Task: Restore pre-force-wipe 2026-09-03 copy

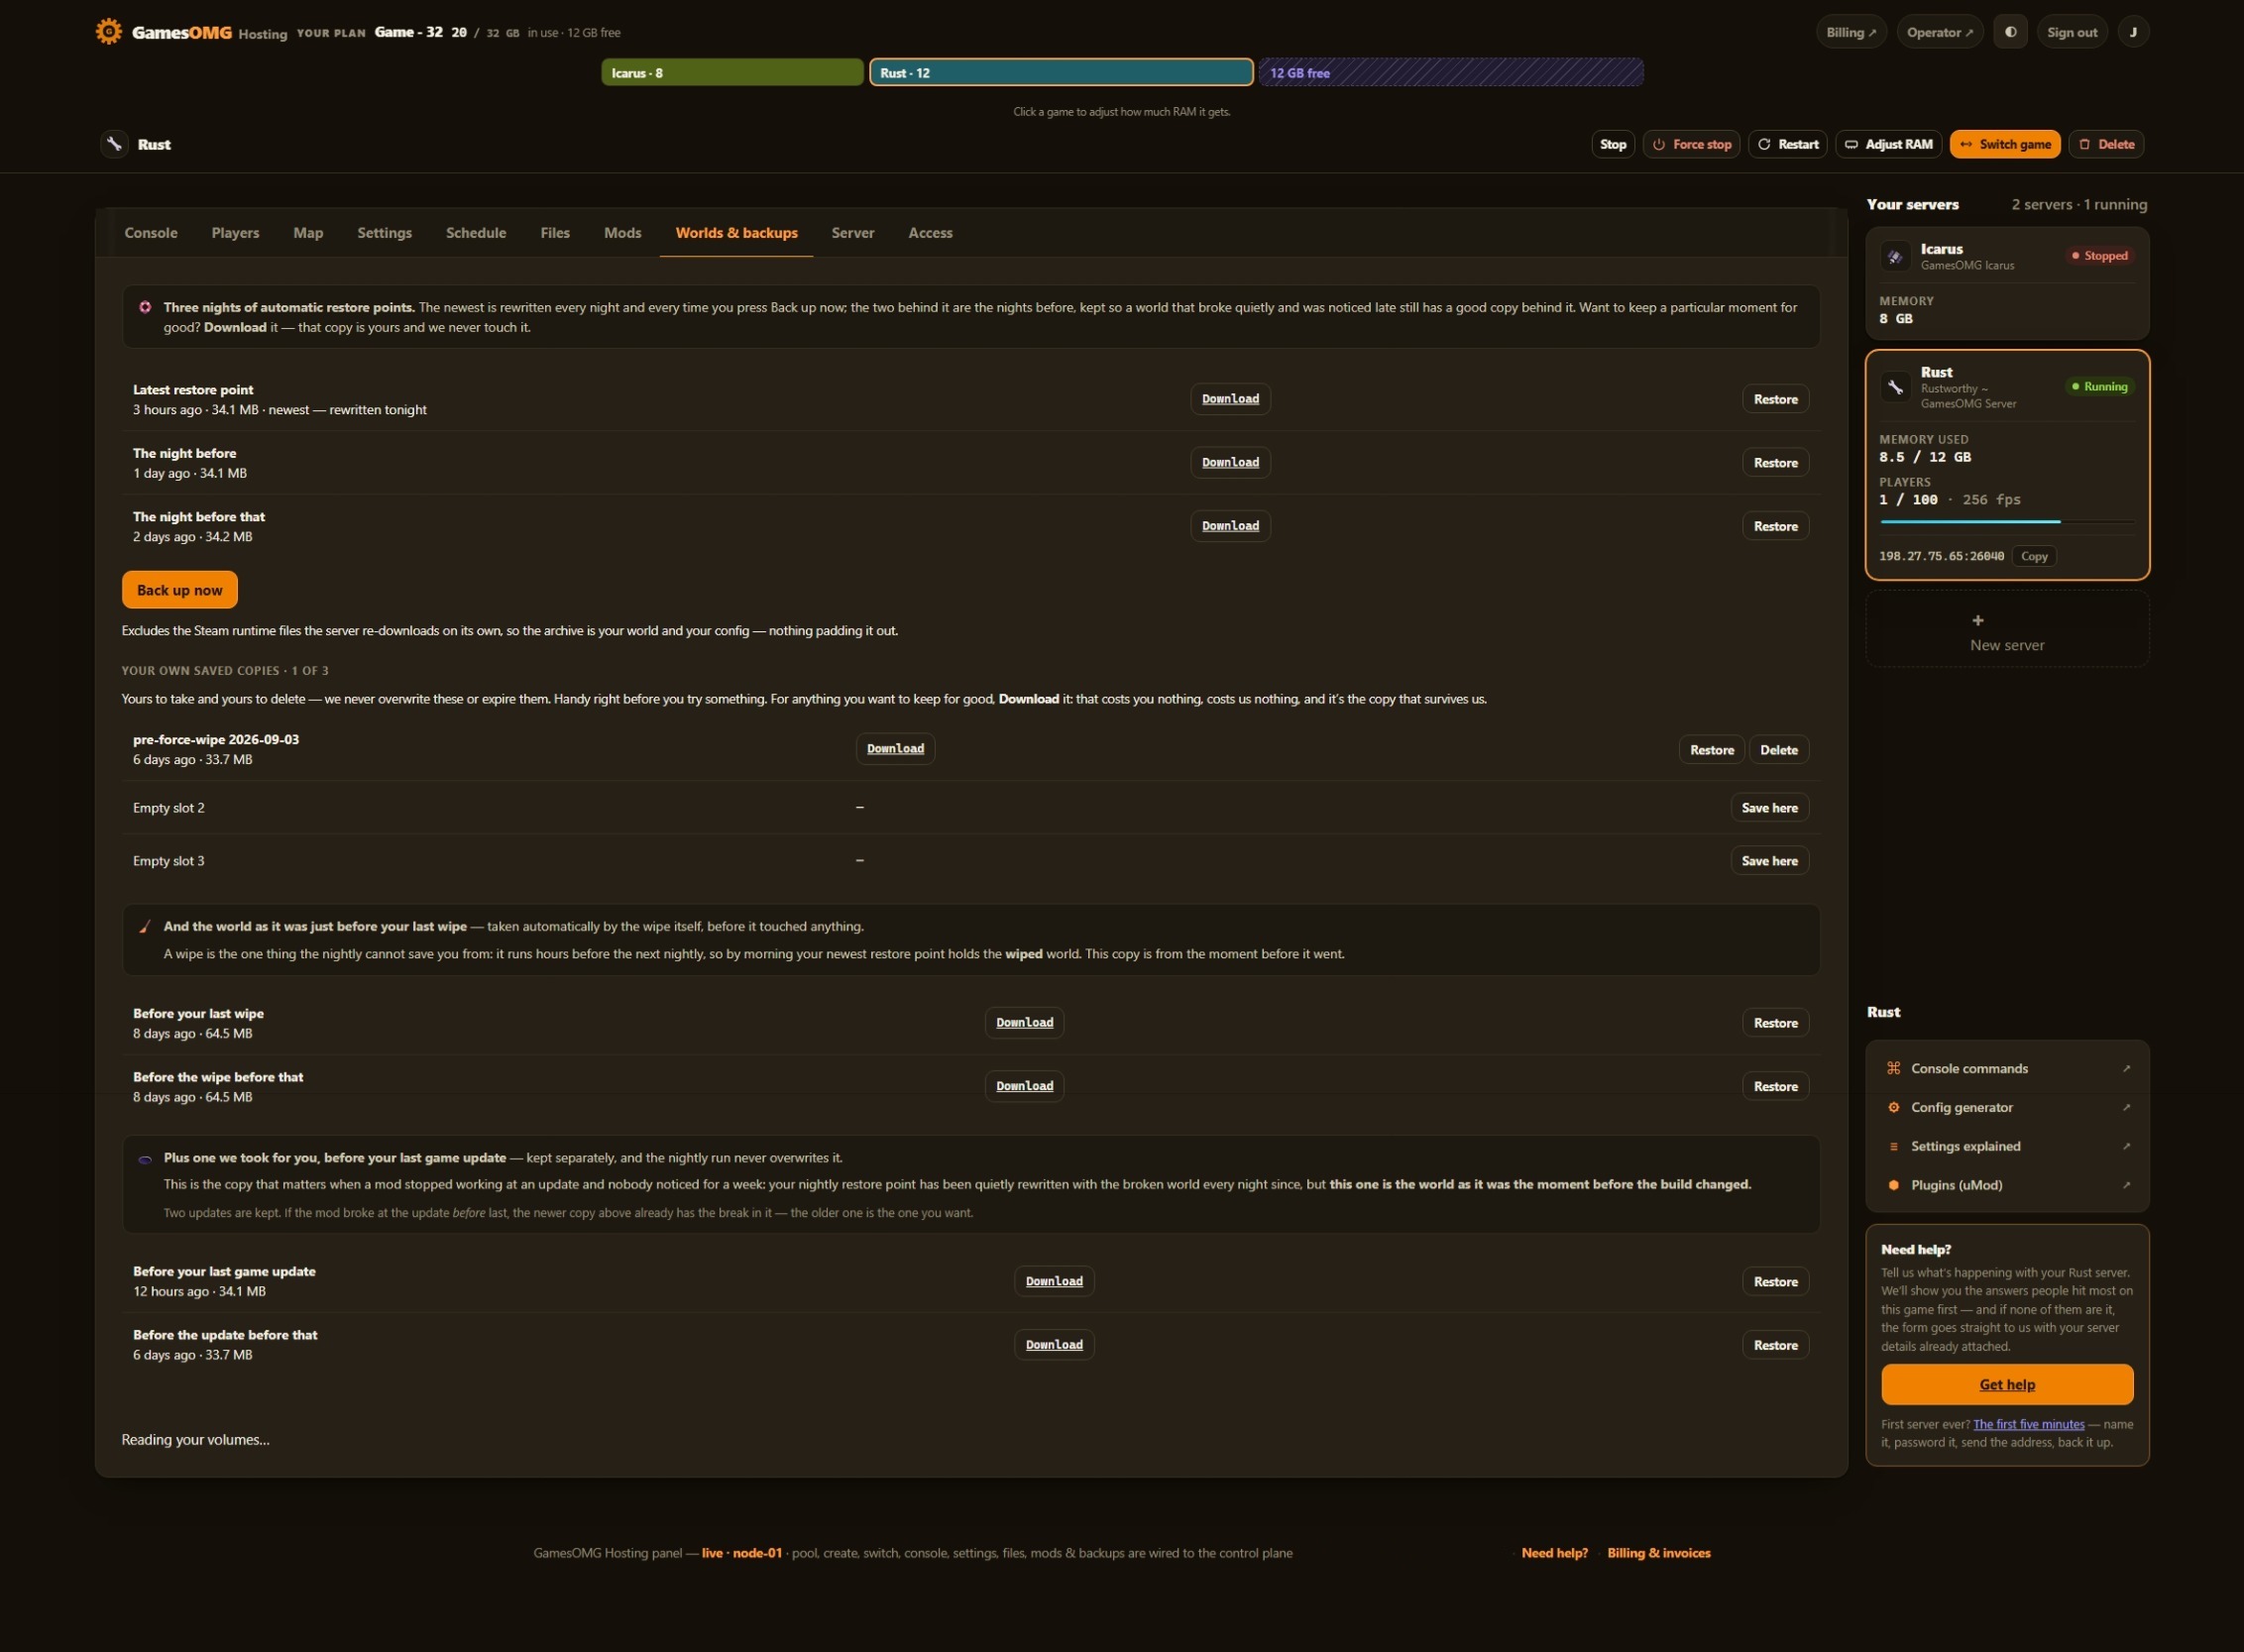Action: 1711,750
